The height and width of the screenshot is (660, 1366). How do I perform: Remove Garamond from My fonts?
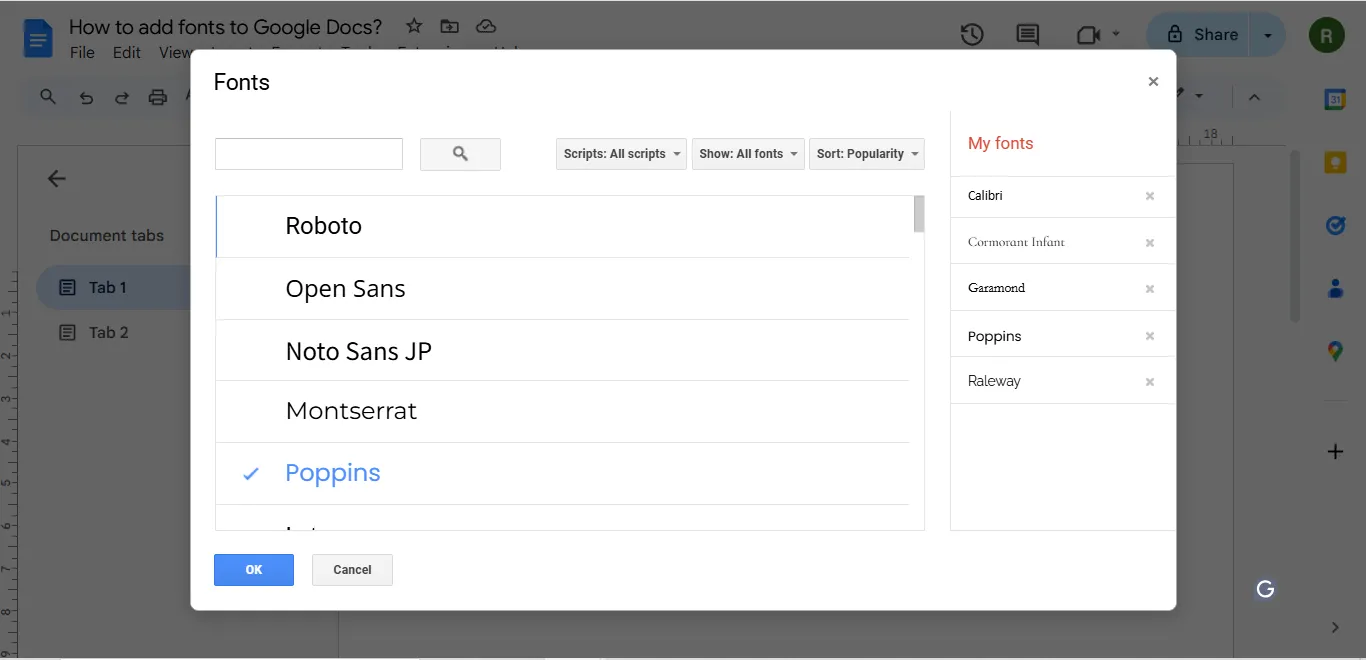click(x=1150, y=289)
